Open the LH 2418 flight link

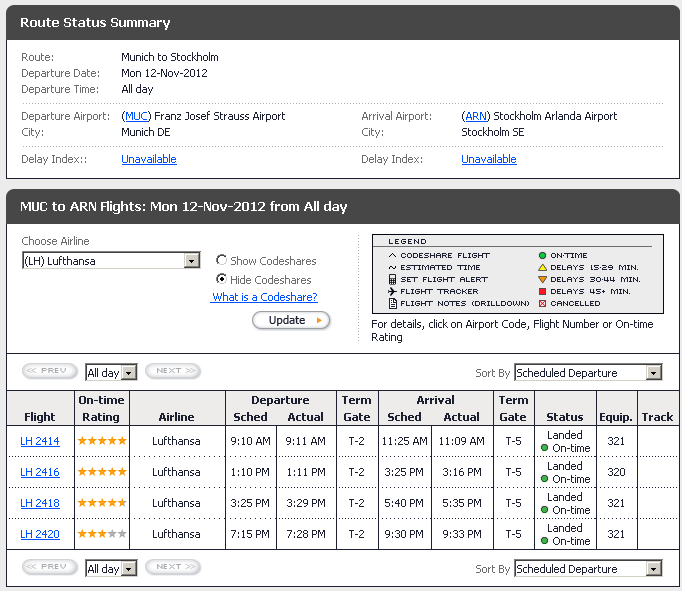(x=40, y=503)
